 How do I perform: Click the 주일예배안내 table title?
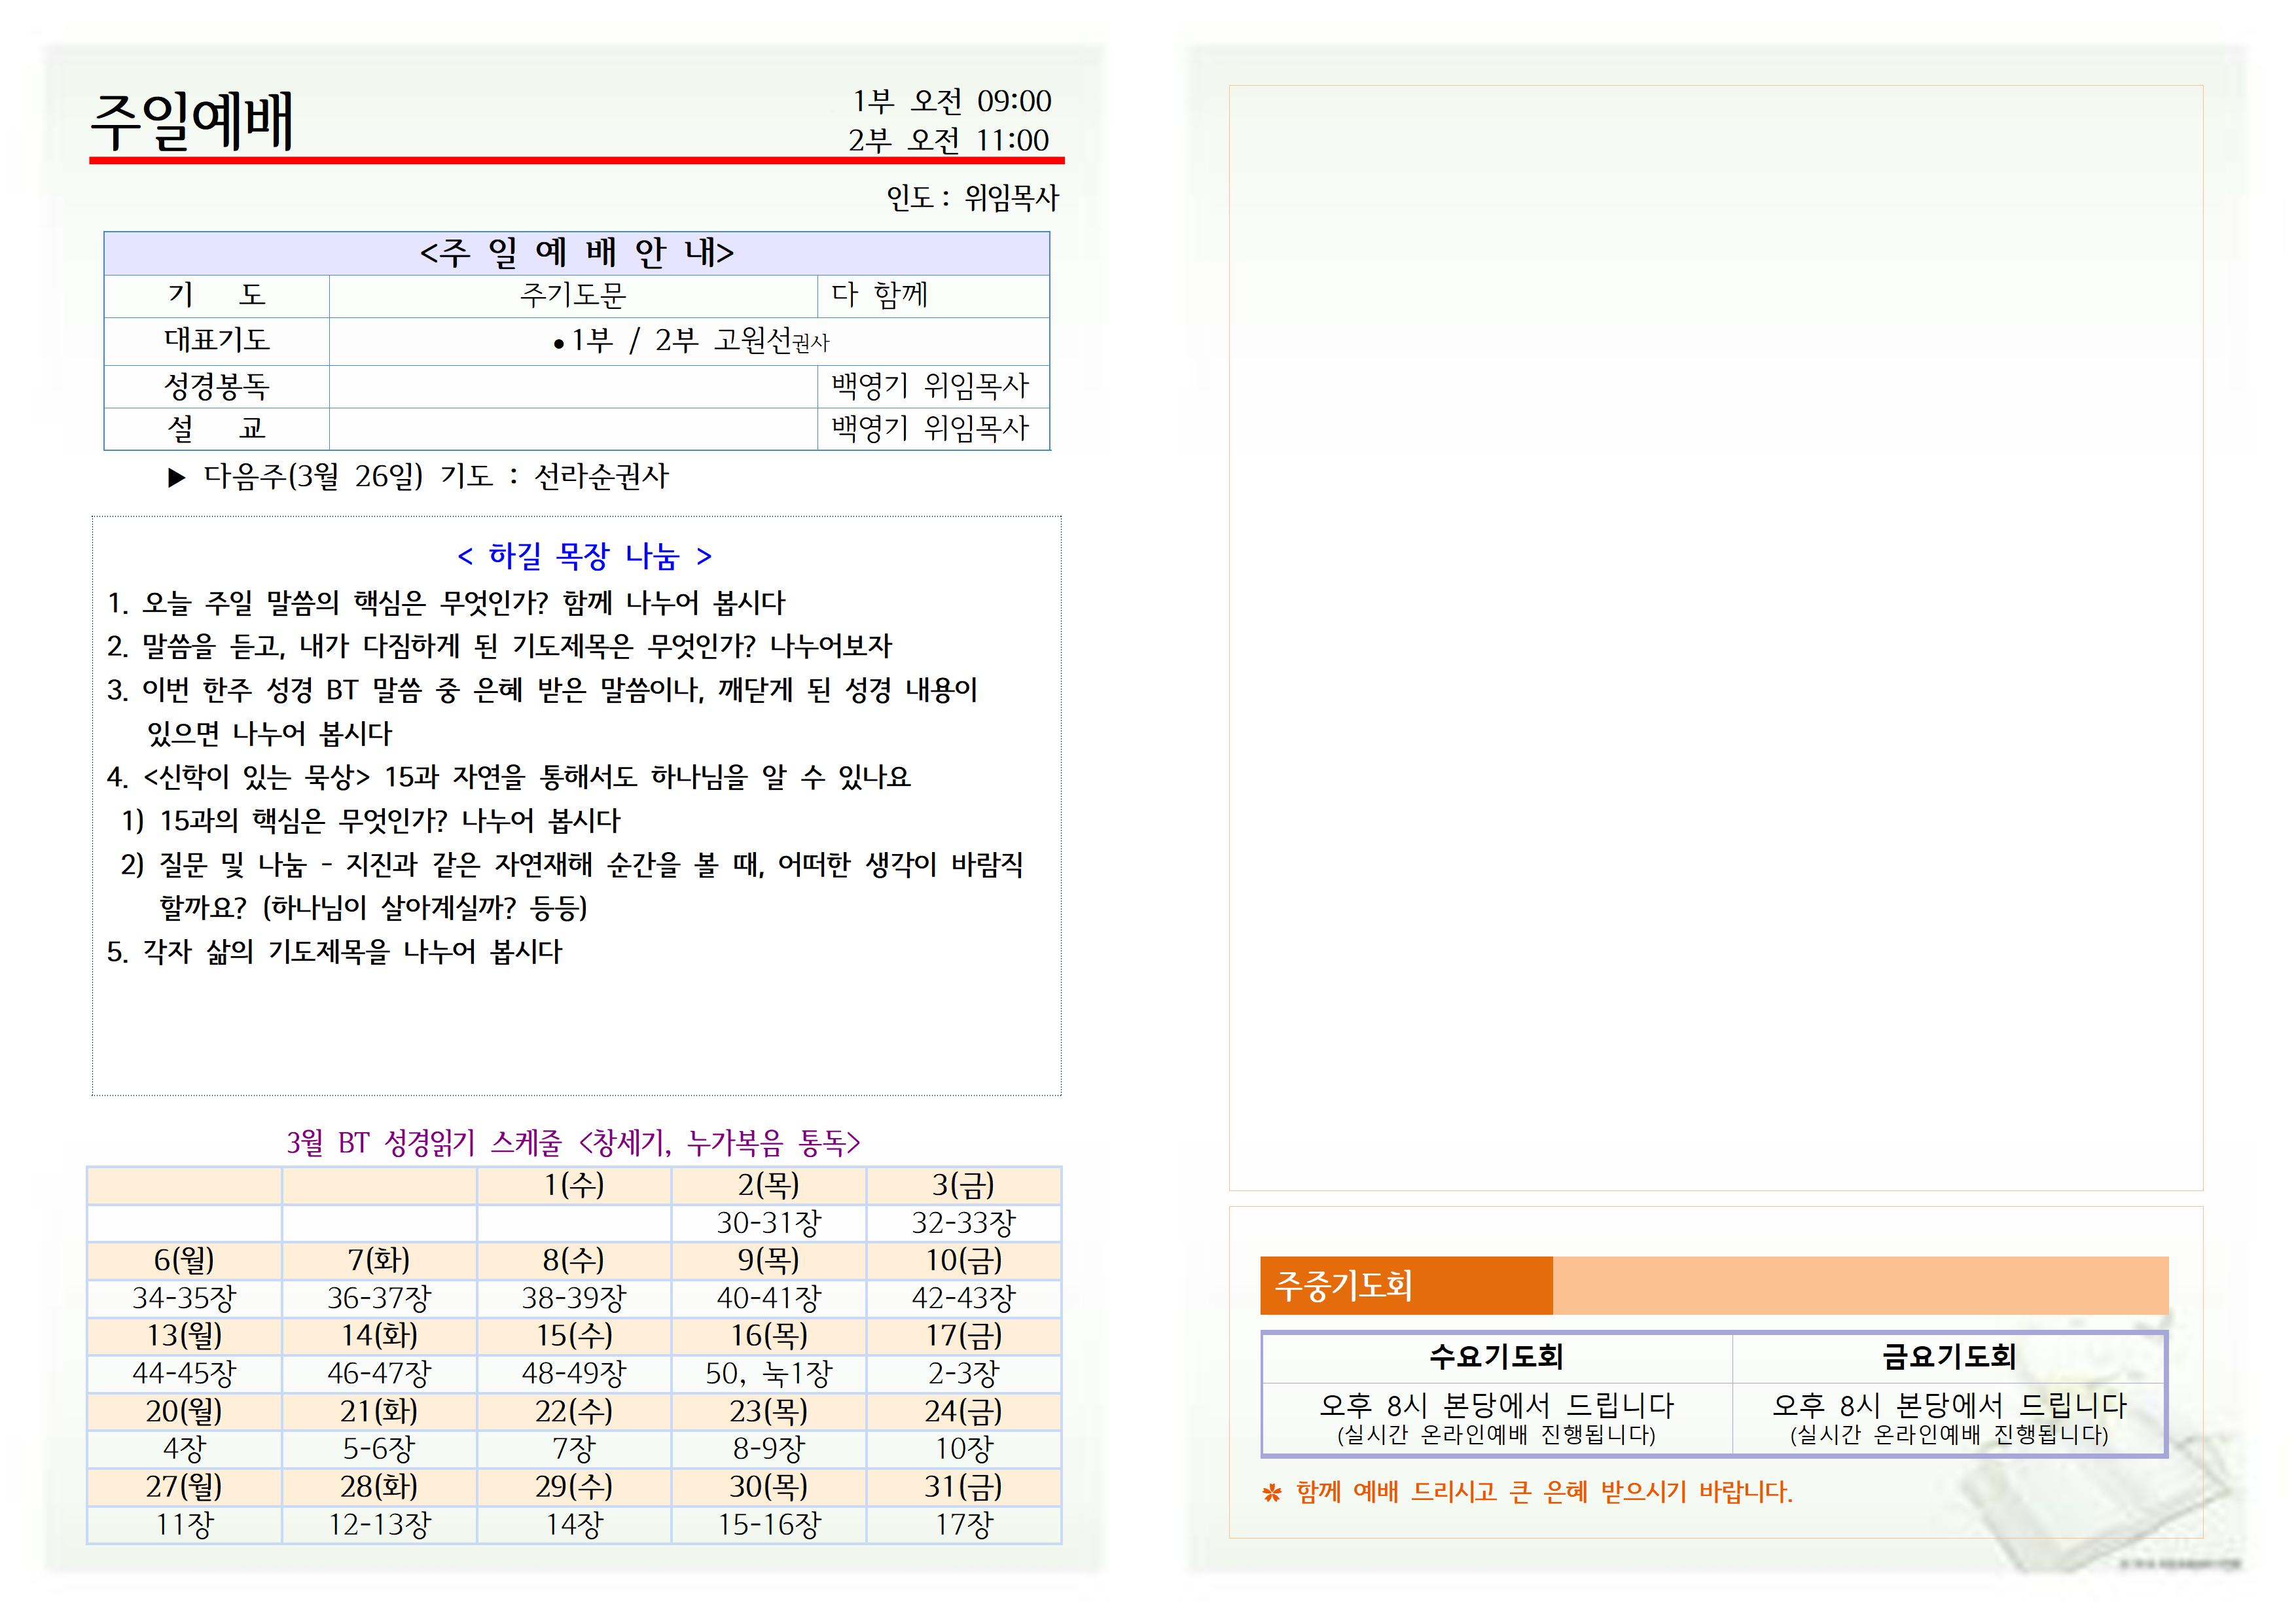pos(576,253)
